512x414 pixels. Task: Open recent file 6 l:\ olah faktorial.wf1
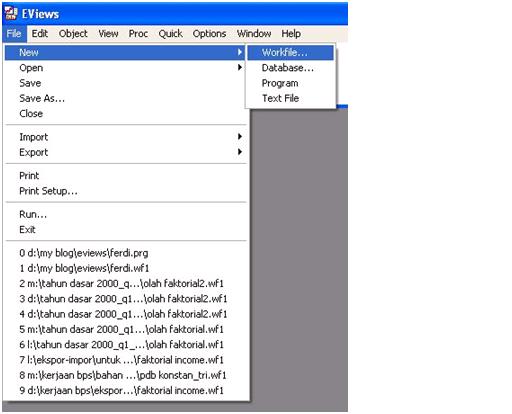coord(125,345)
